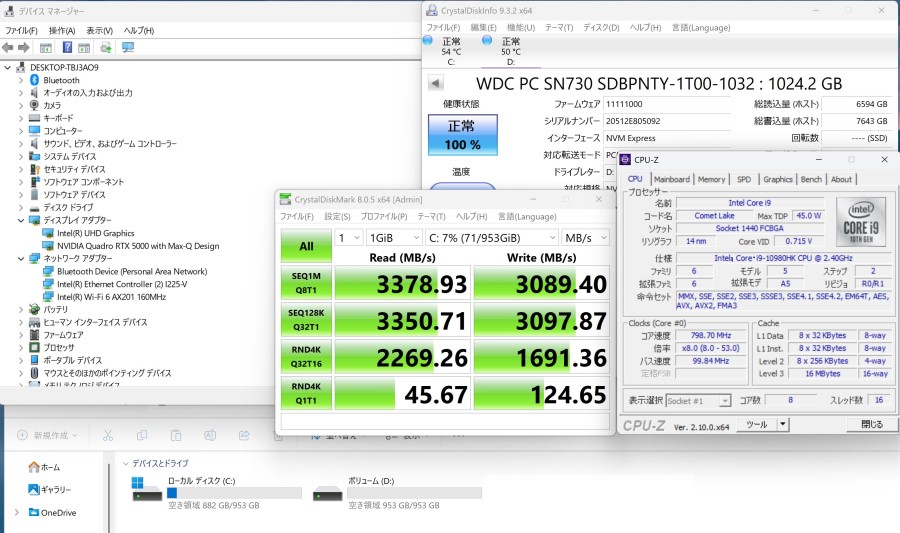Image resolution: width=900 pixels, height=533 pixels.
Task: Expand the Bluetooth tree node
Action: pos(21,80)
